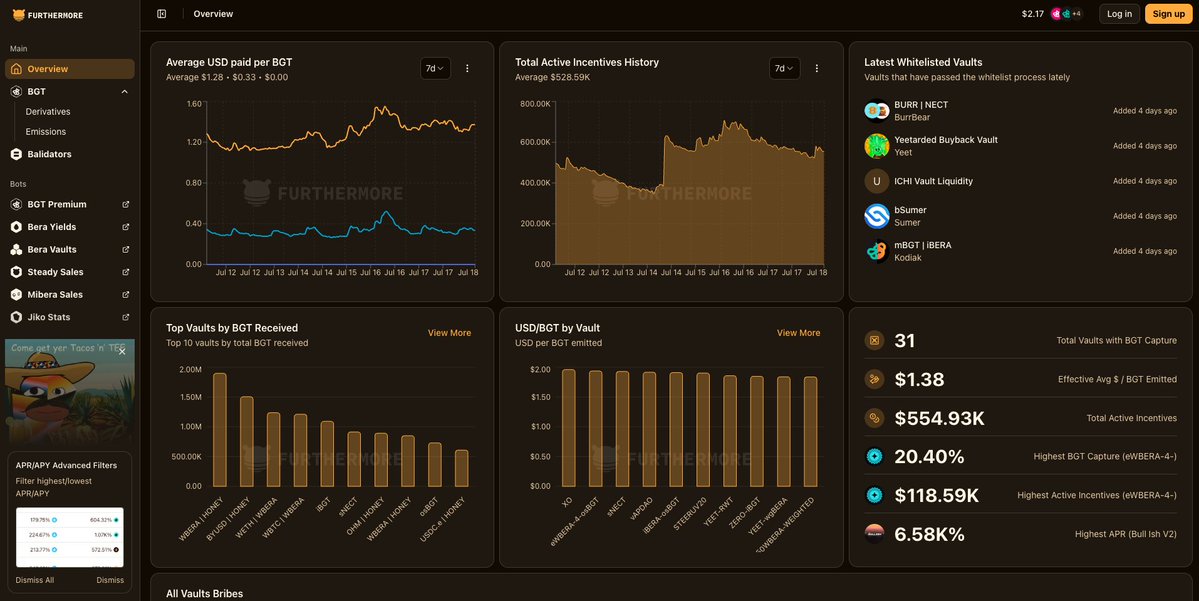Open 7d dropdown on Average USD chart

[435, 68]
